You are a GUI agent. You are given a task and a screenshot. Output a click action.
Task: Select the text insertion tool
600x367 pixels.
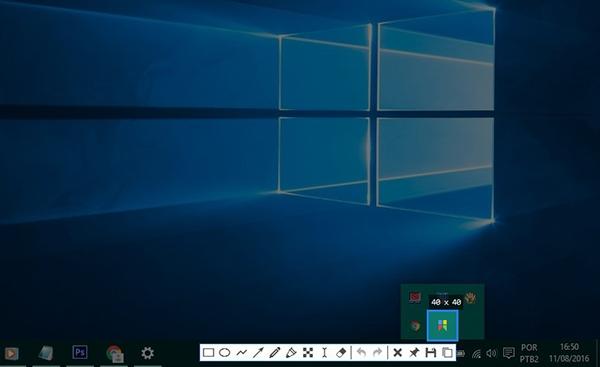(324, 352)
